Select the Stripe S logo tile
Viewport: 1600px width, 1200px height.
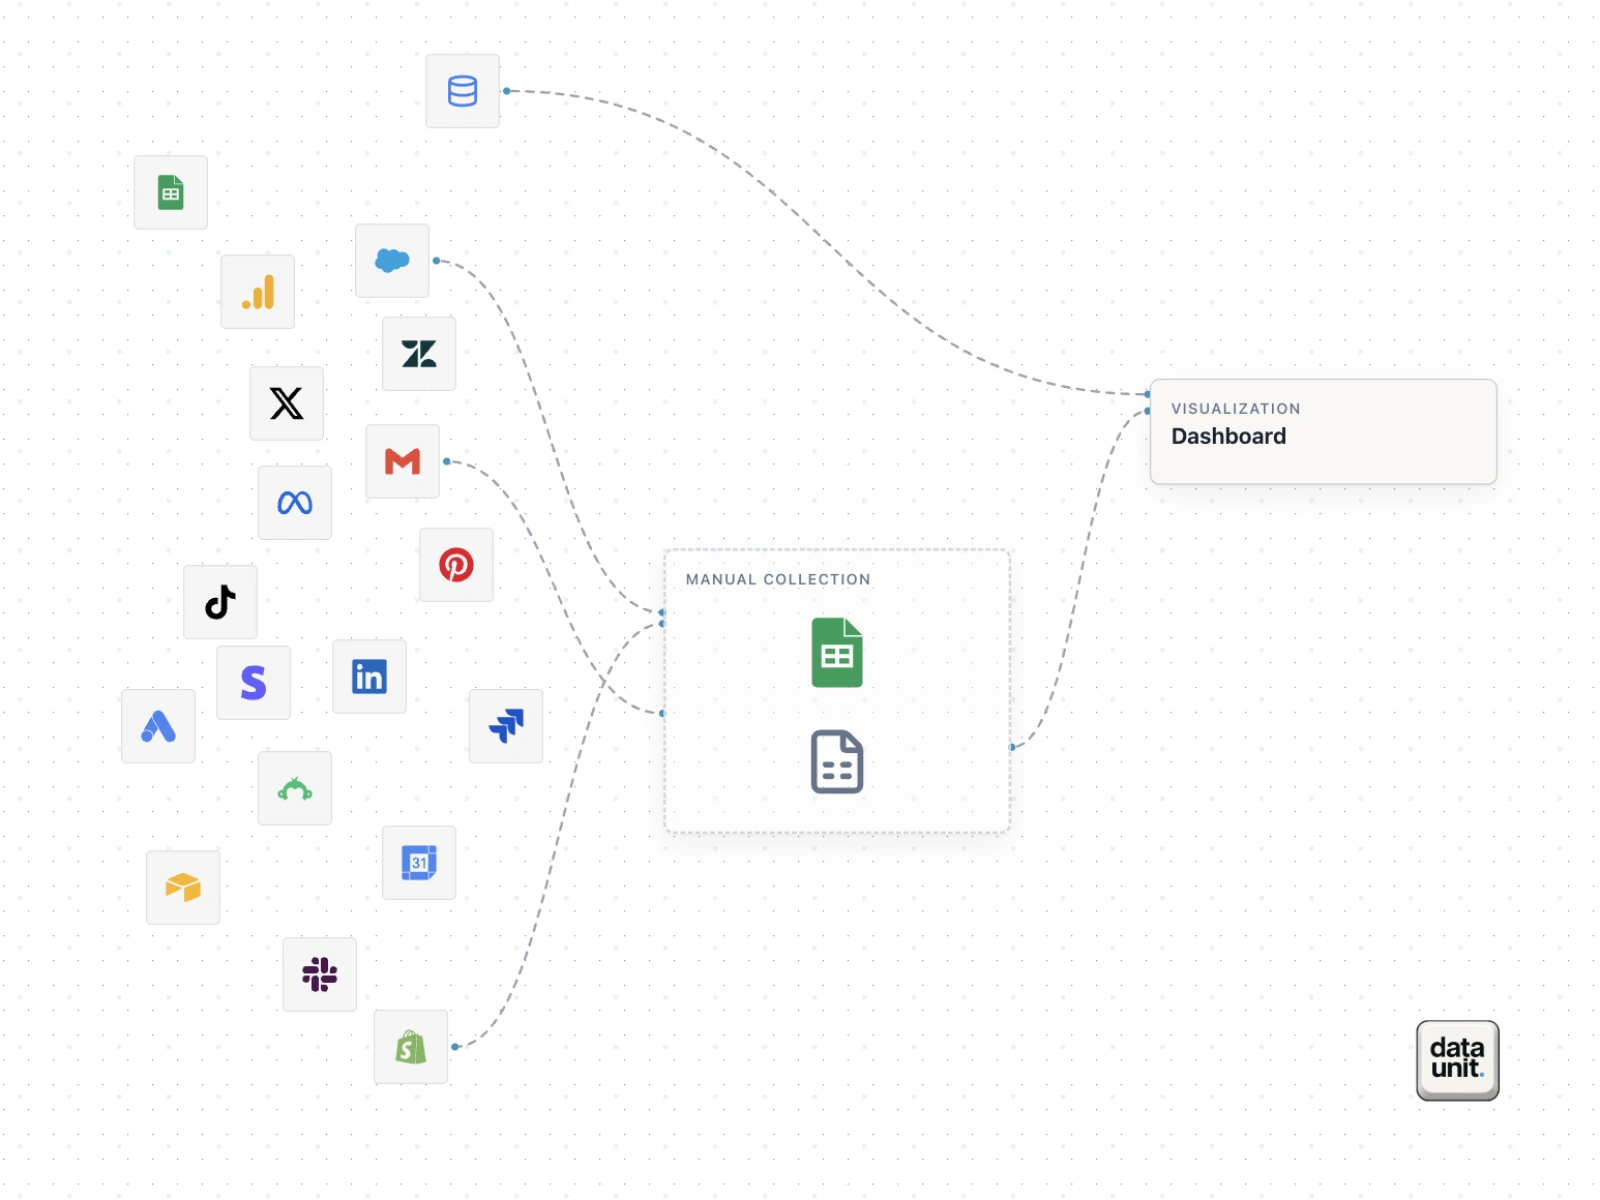tap(253, 683)
